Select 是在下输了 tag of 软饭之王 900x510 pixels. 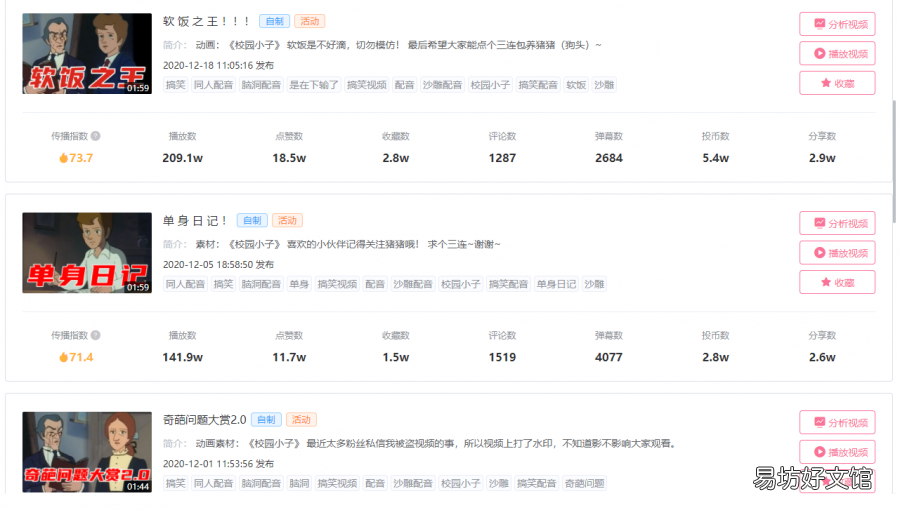click(x=313, y=85)
